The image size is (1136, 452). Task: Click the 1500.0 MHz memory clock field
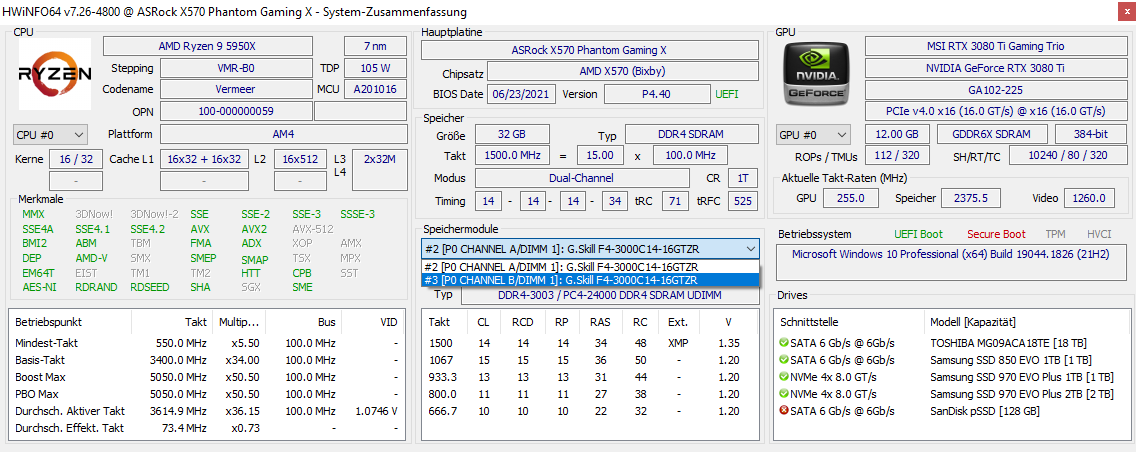click(512, 155)
